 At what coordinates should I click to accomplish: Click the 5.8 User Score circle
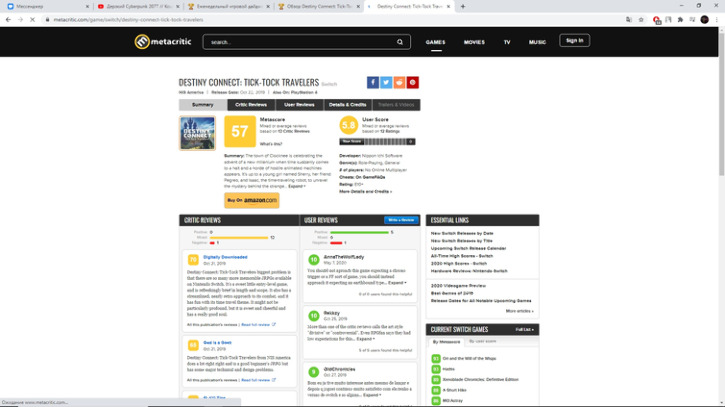(348, 125)
